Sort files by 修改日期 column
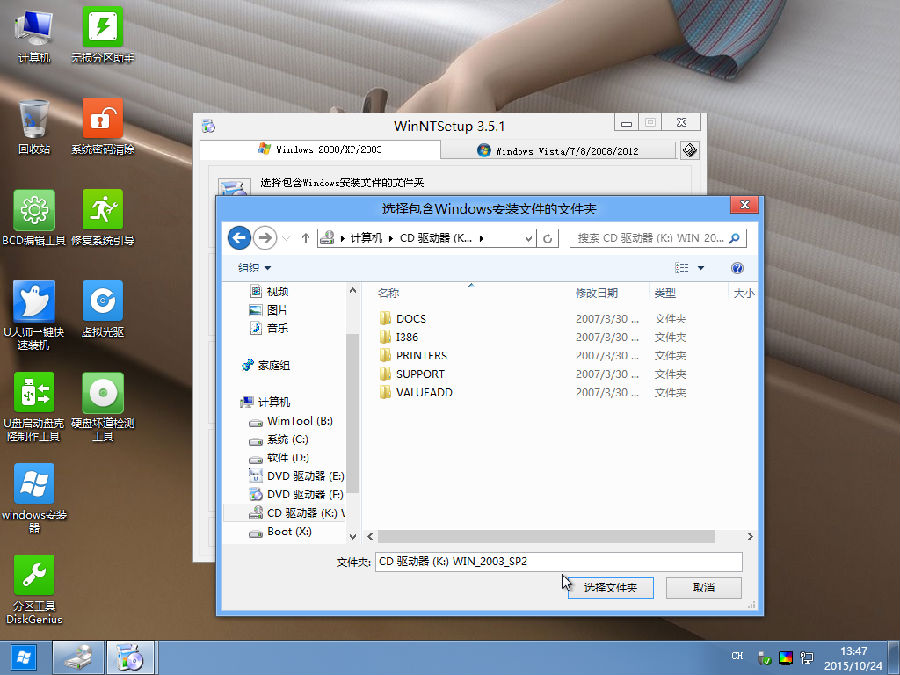 pyautogui.click(x=597, y=293)
